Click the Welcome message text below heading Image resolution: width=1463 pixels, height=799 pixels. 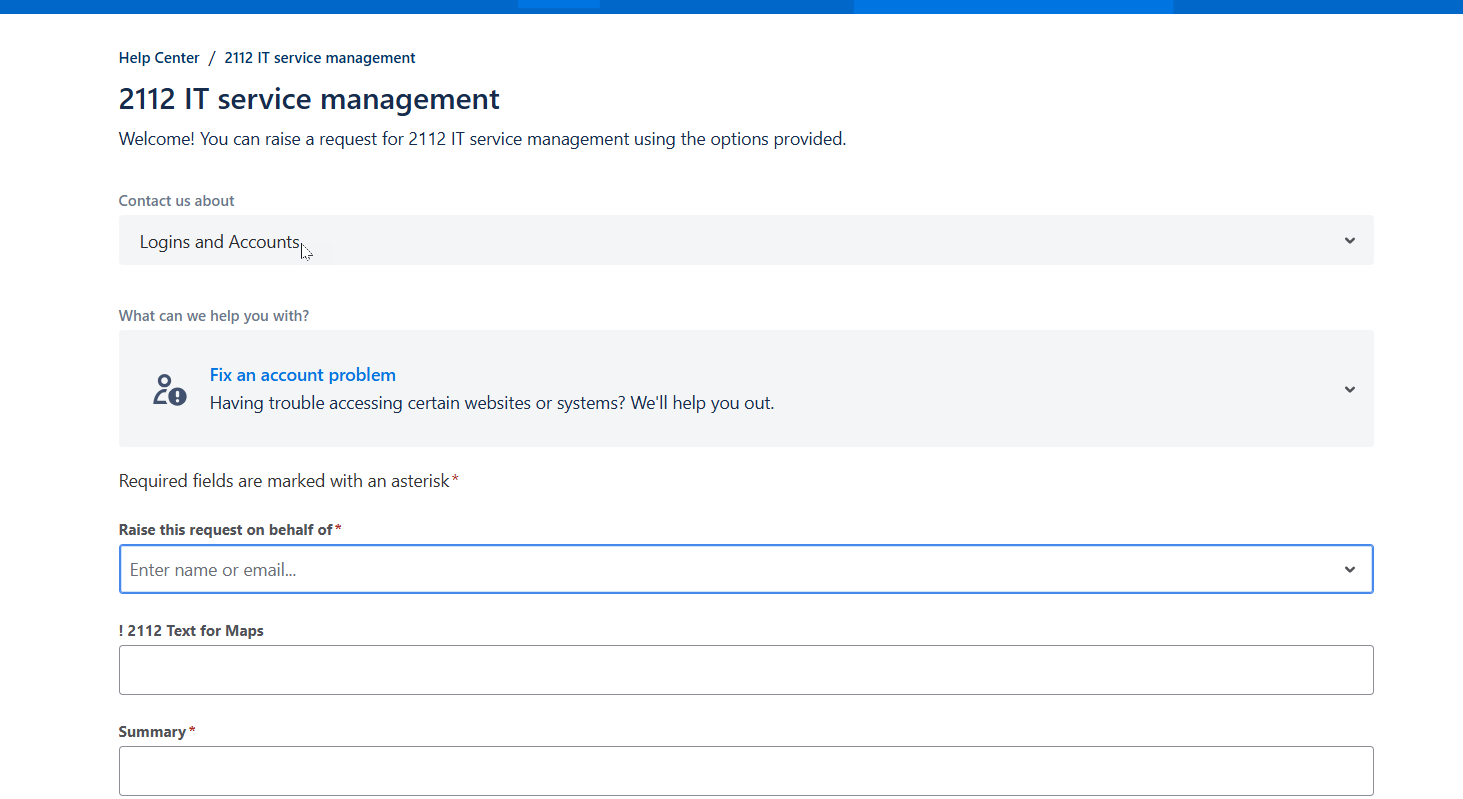[x=482, y=139]
